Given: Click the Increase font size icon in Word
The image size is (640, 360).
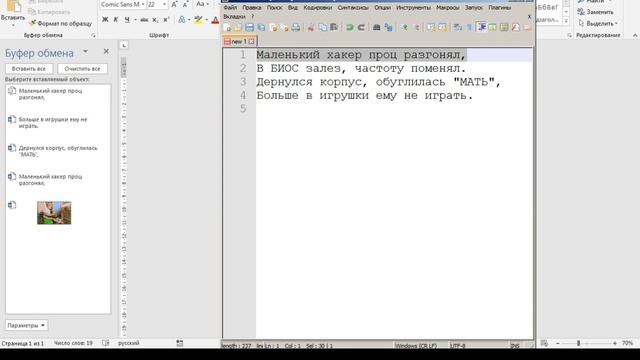Looking at the screenshot, I should pos(174,4).
